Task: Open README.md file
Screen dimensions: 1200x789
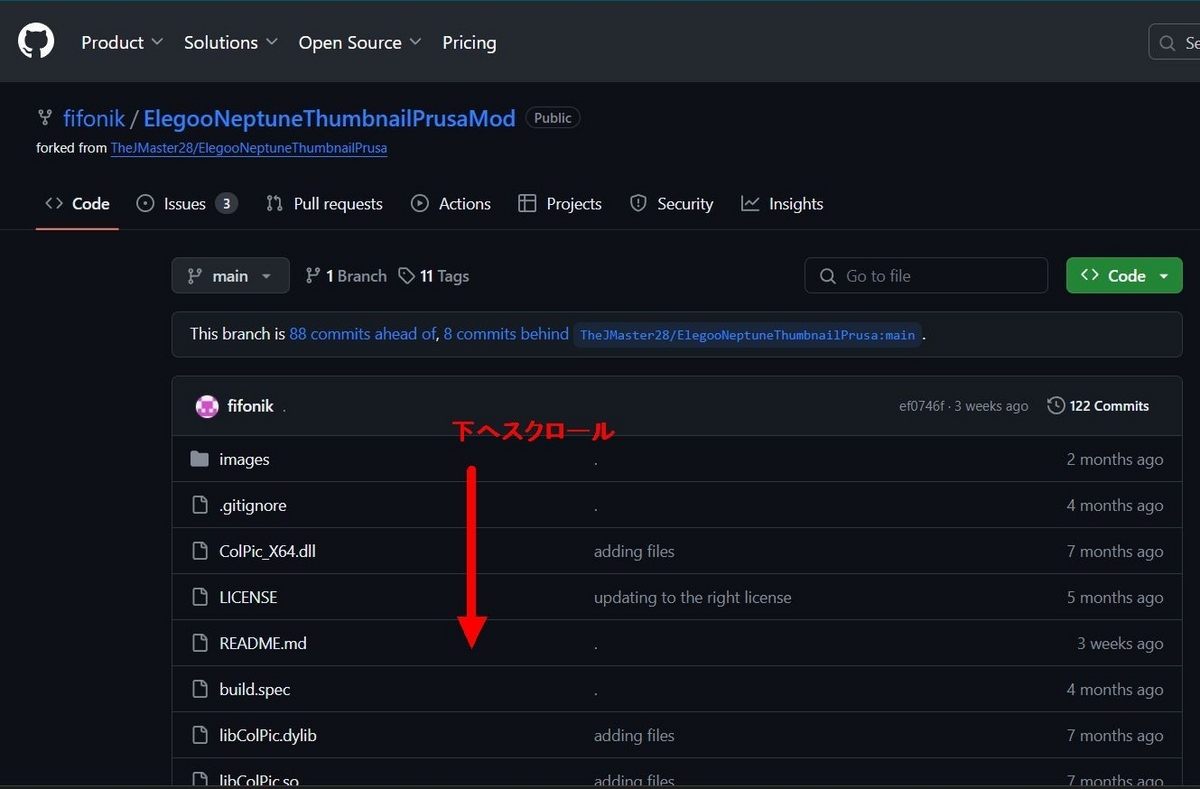Action: click(263, 644)
